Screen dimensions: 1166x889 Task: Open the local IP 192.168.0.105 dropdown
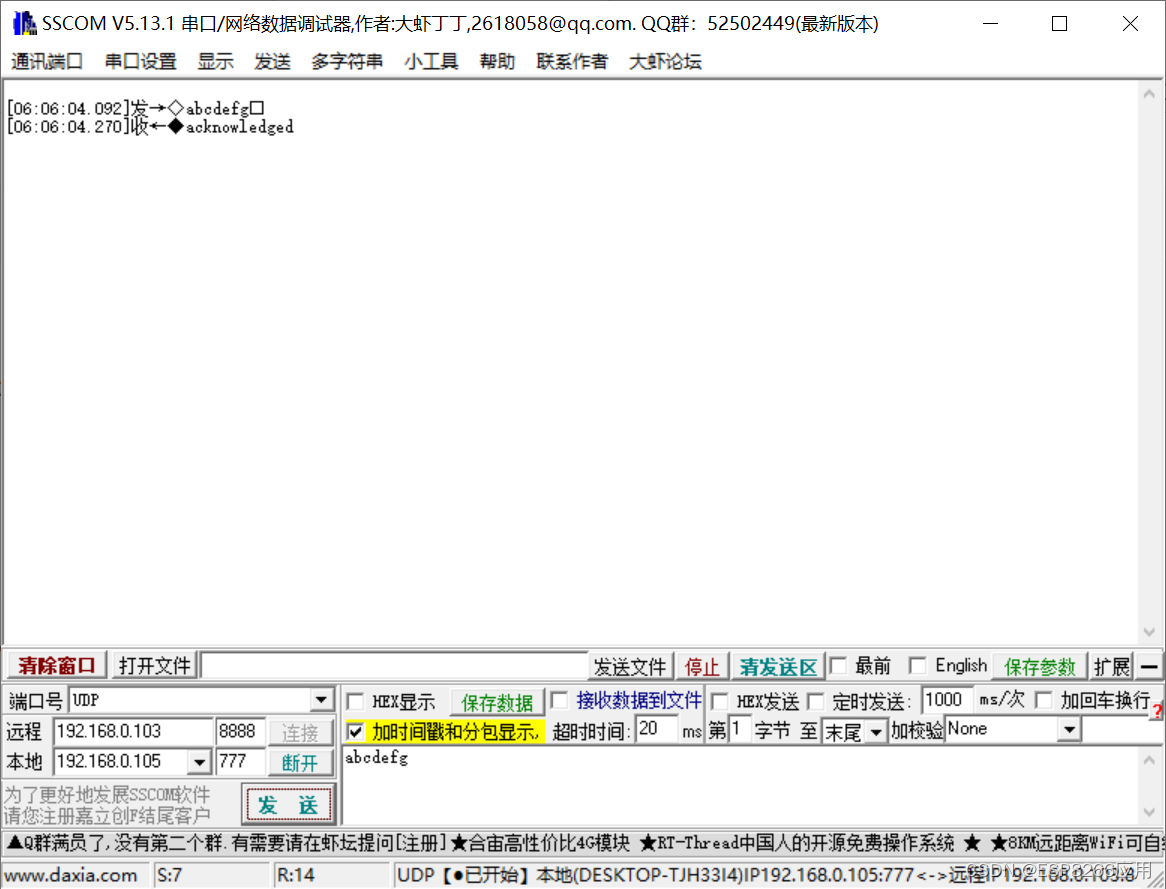pyautogui.click(x=200, y=763)
